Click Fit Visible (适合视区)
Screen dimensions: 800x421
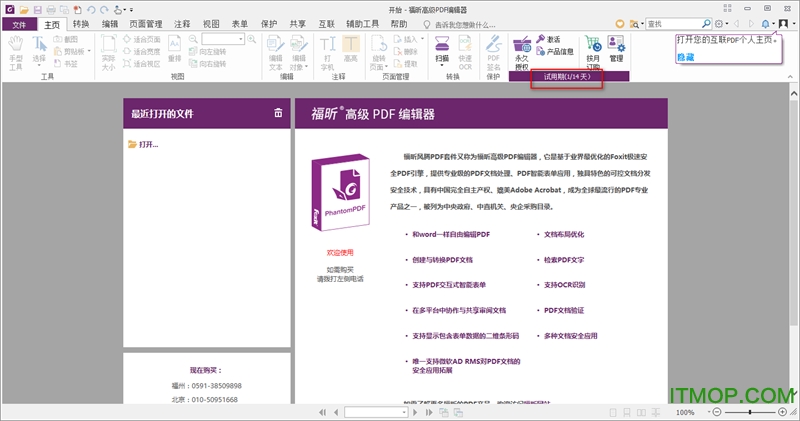pos(142,64)
